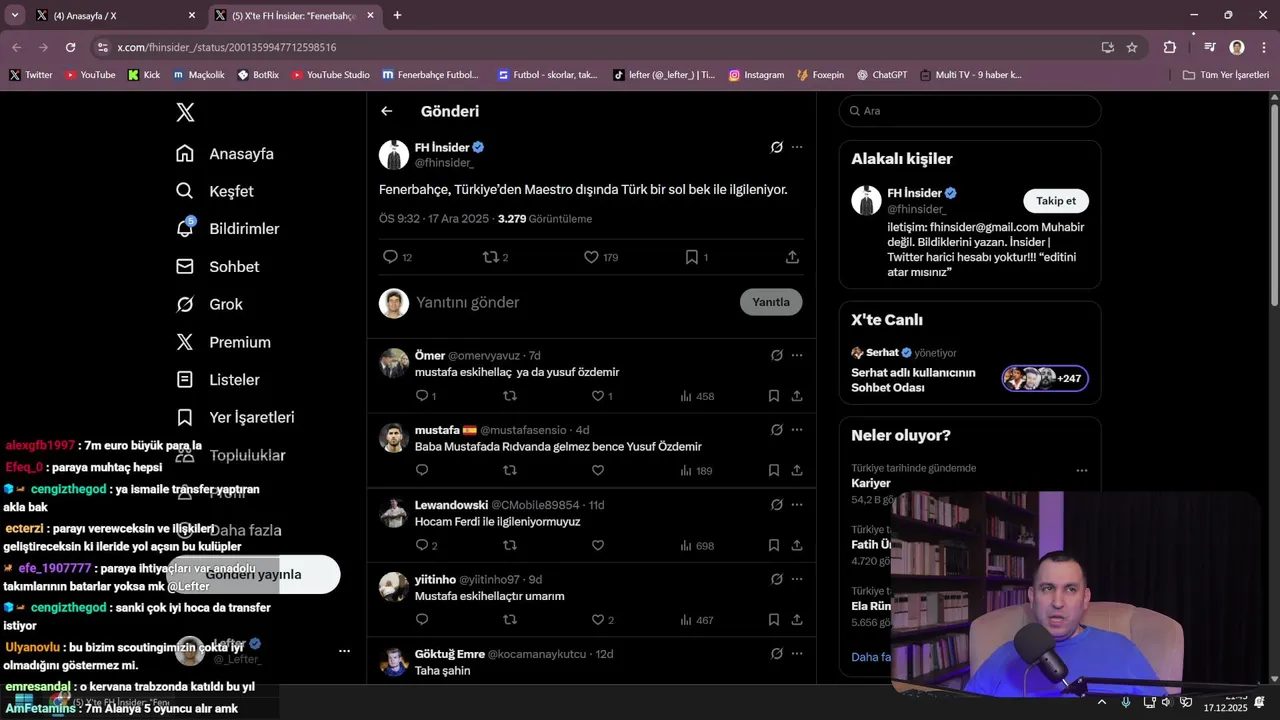Viewport: 1280px width, 720px height.
Task: Reply to Ömer's comment
Action: [422, 396]
